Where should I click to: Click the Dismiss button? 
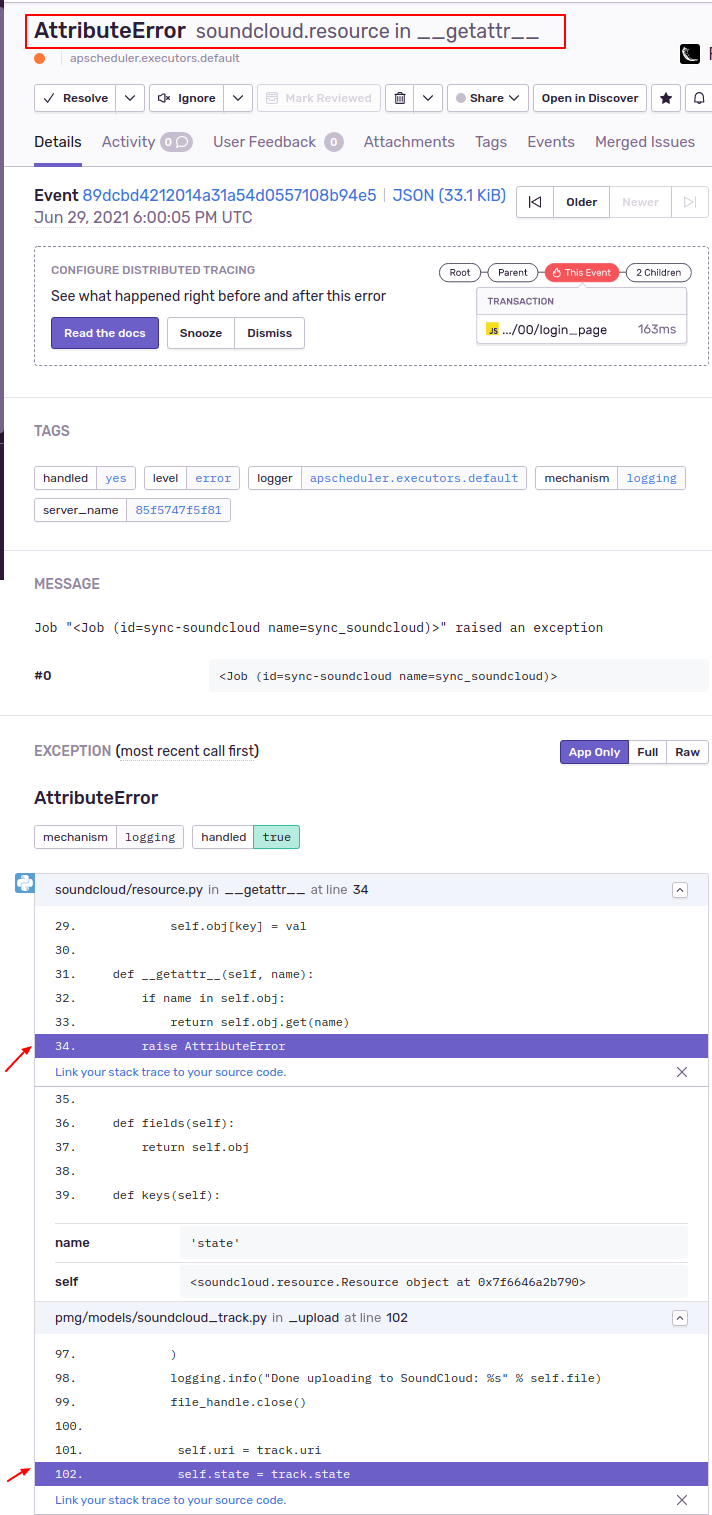(270, 333)
